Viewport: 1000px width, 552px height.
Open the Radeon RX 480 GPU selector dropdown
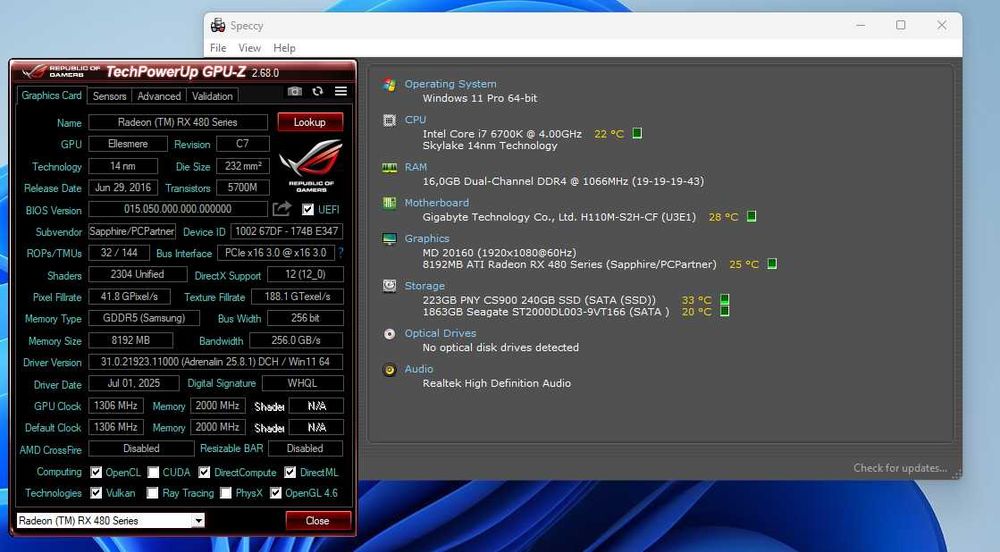point(110,521)
